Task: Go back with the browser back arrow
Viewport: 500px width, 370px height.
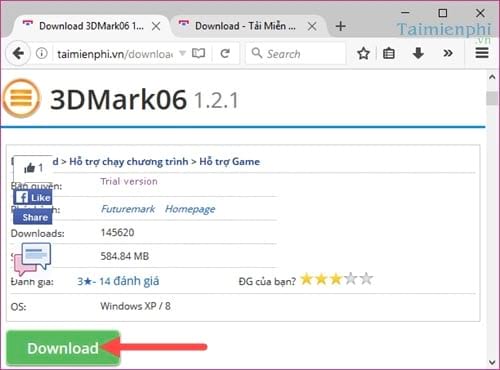Action: (18, 53)
